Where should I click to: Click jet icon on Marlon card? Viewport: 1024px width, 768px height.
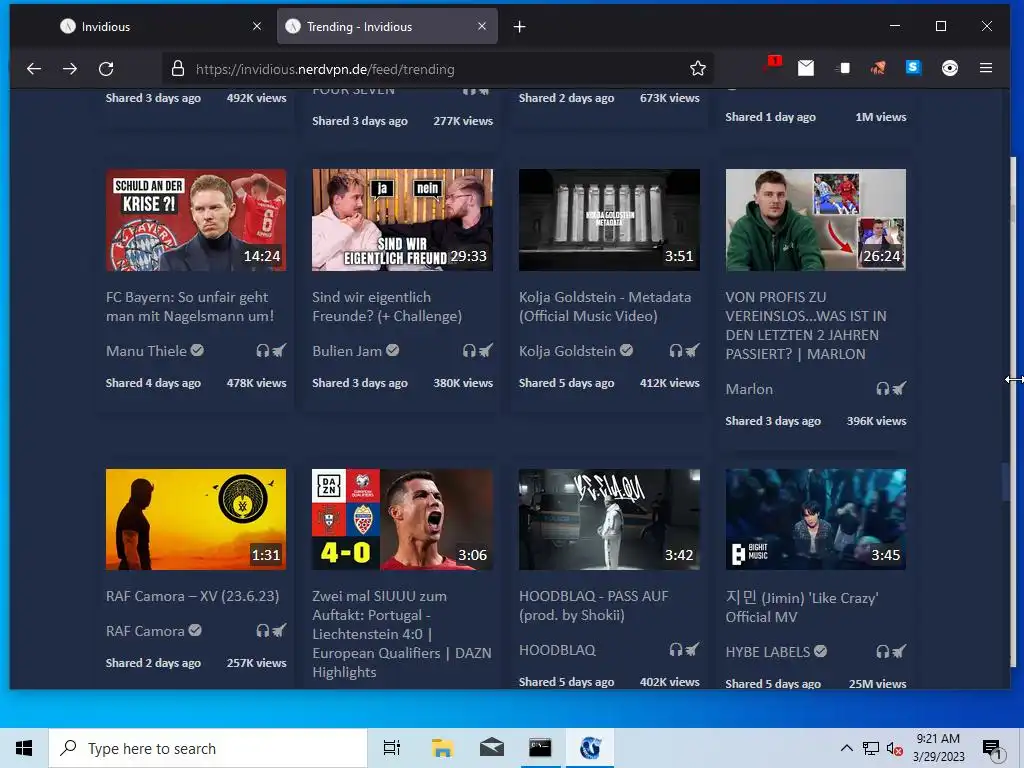(x=899, y=389)
